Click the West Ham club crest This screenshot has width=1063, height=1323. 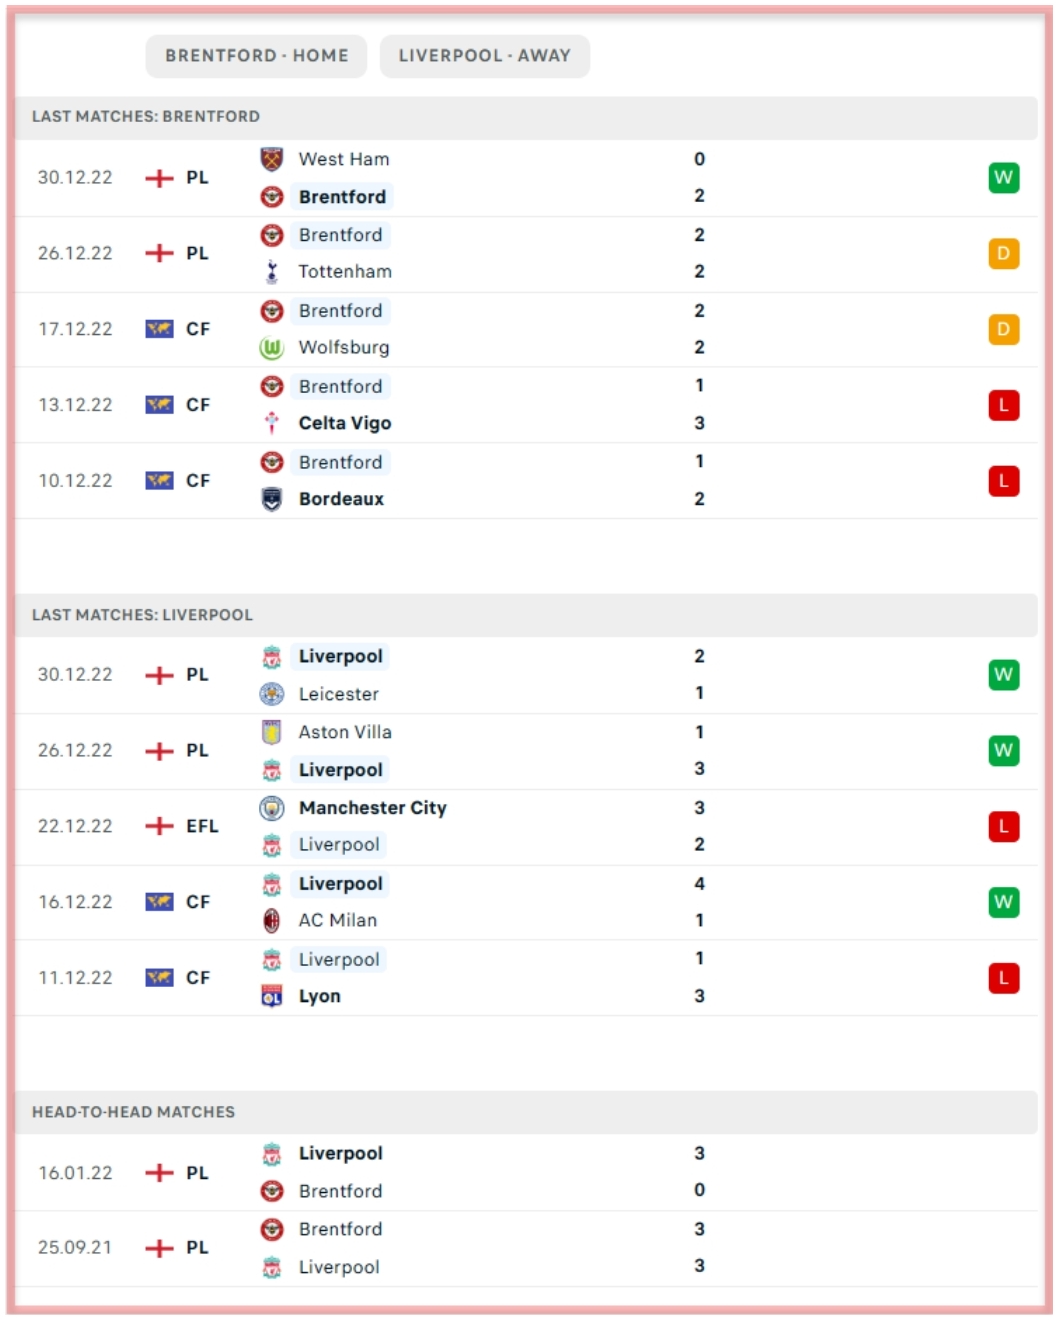tap(272, 159)
